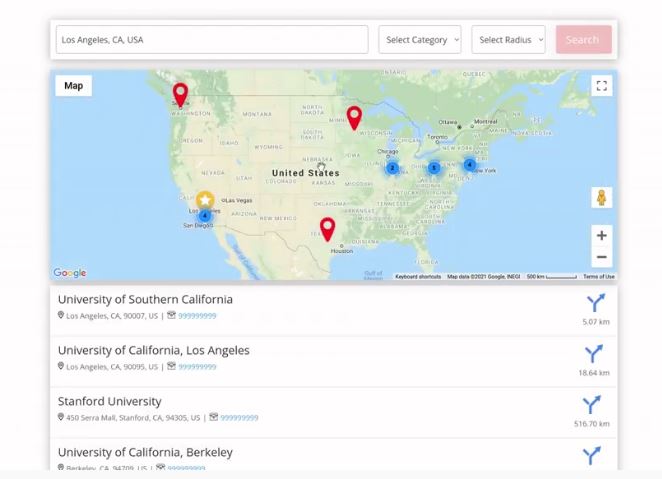This screenshot has height=479, width=662.
Task: Open University of California, Berkeley listing
Action: [x=145, y=452]
